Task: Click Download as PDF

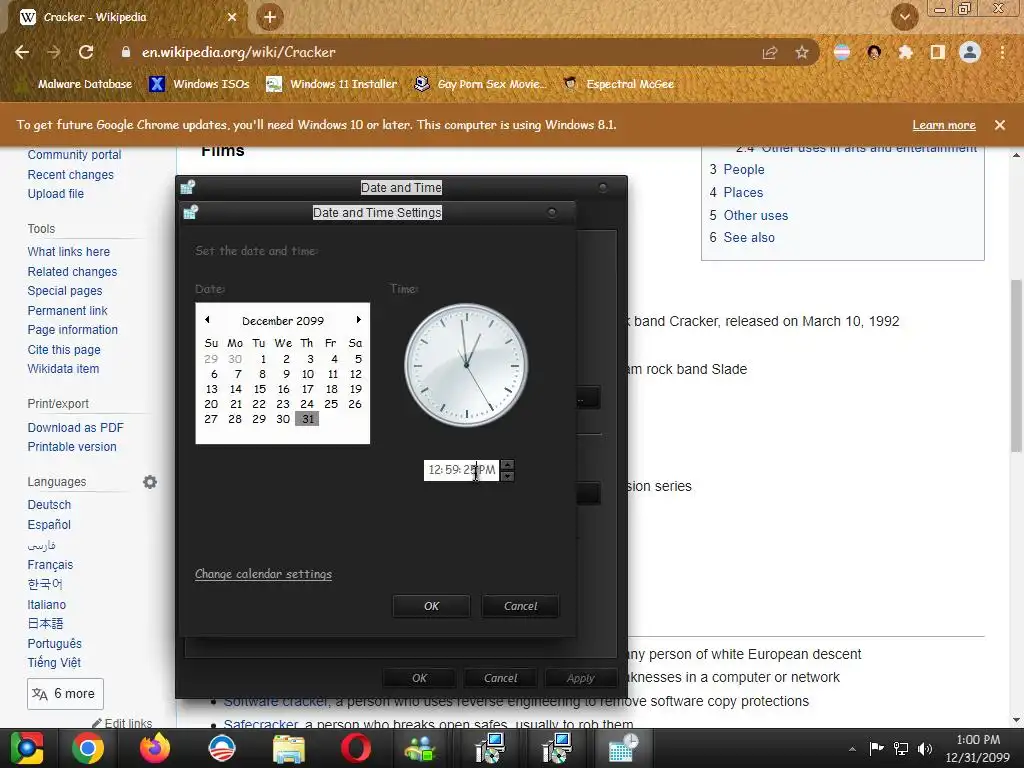Action: tap(75, 428)
